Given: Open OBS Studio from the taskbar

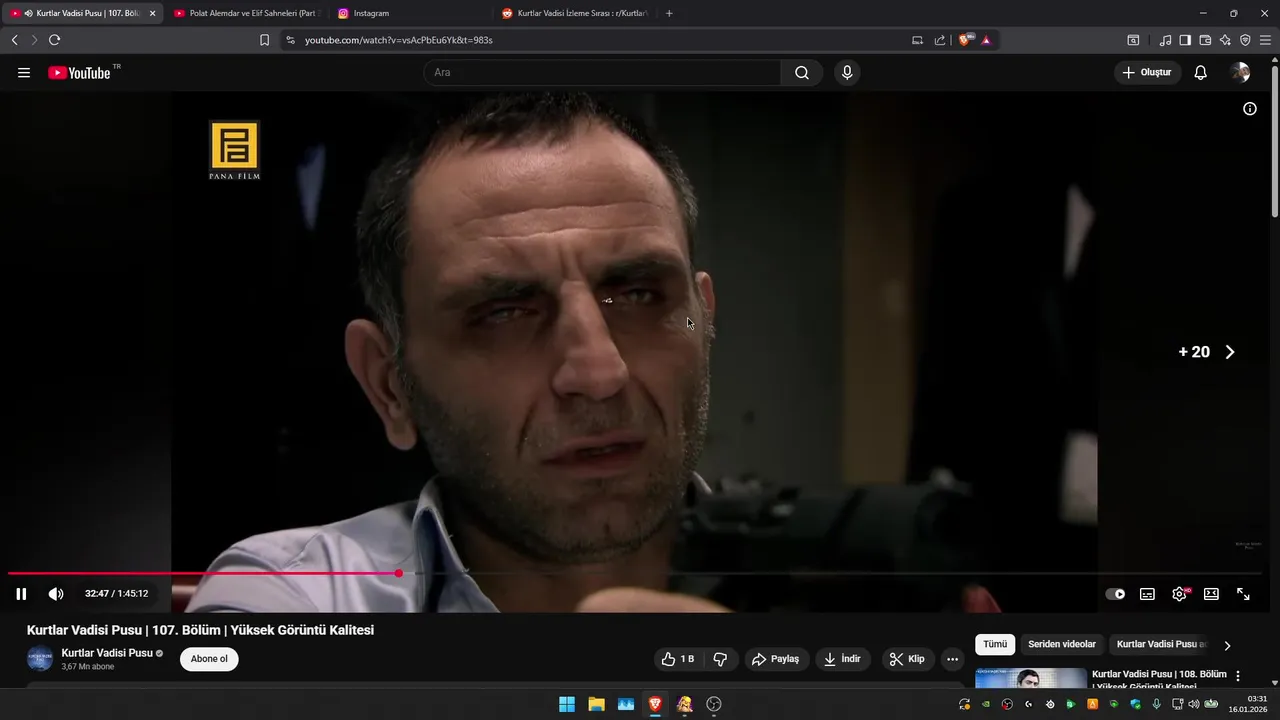Looking at the screenshot, I should 714,704.
